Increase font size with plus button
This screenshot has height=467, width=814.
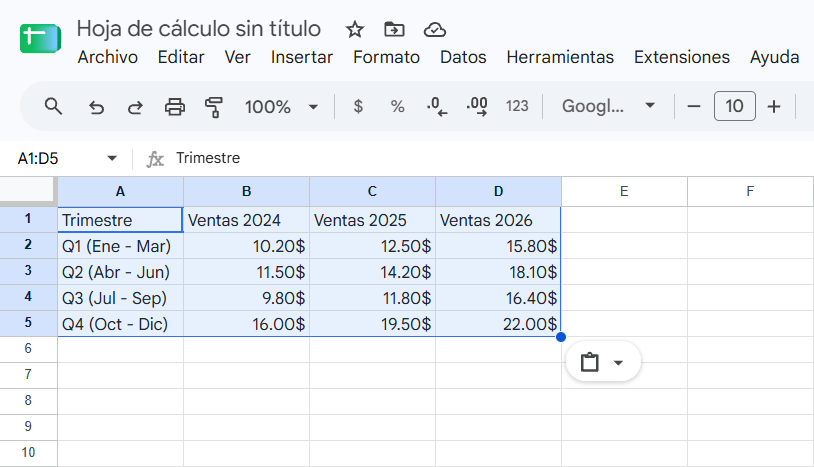tap(774, 106)
